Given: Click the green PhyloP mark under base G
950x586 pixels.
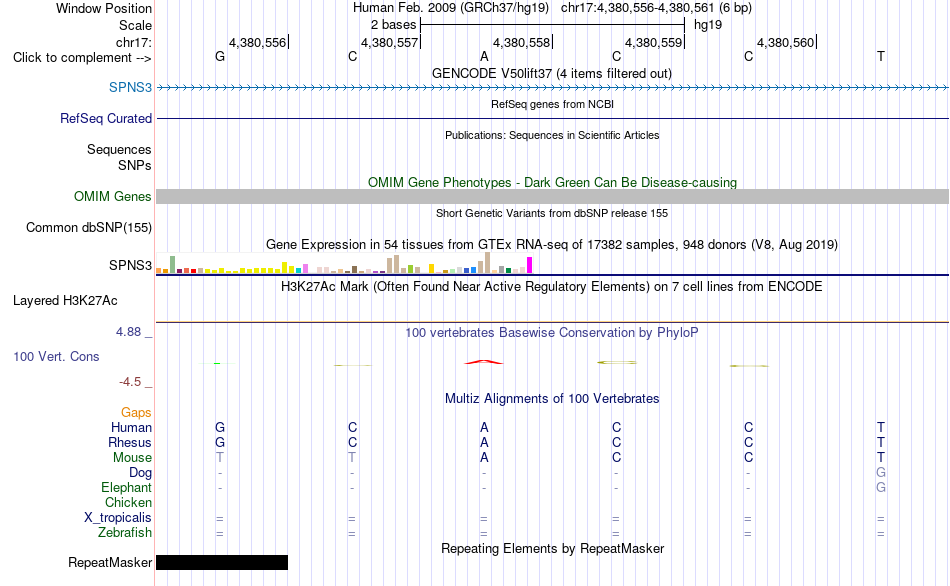Looking at the screenshot, I should point(218,364).
